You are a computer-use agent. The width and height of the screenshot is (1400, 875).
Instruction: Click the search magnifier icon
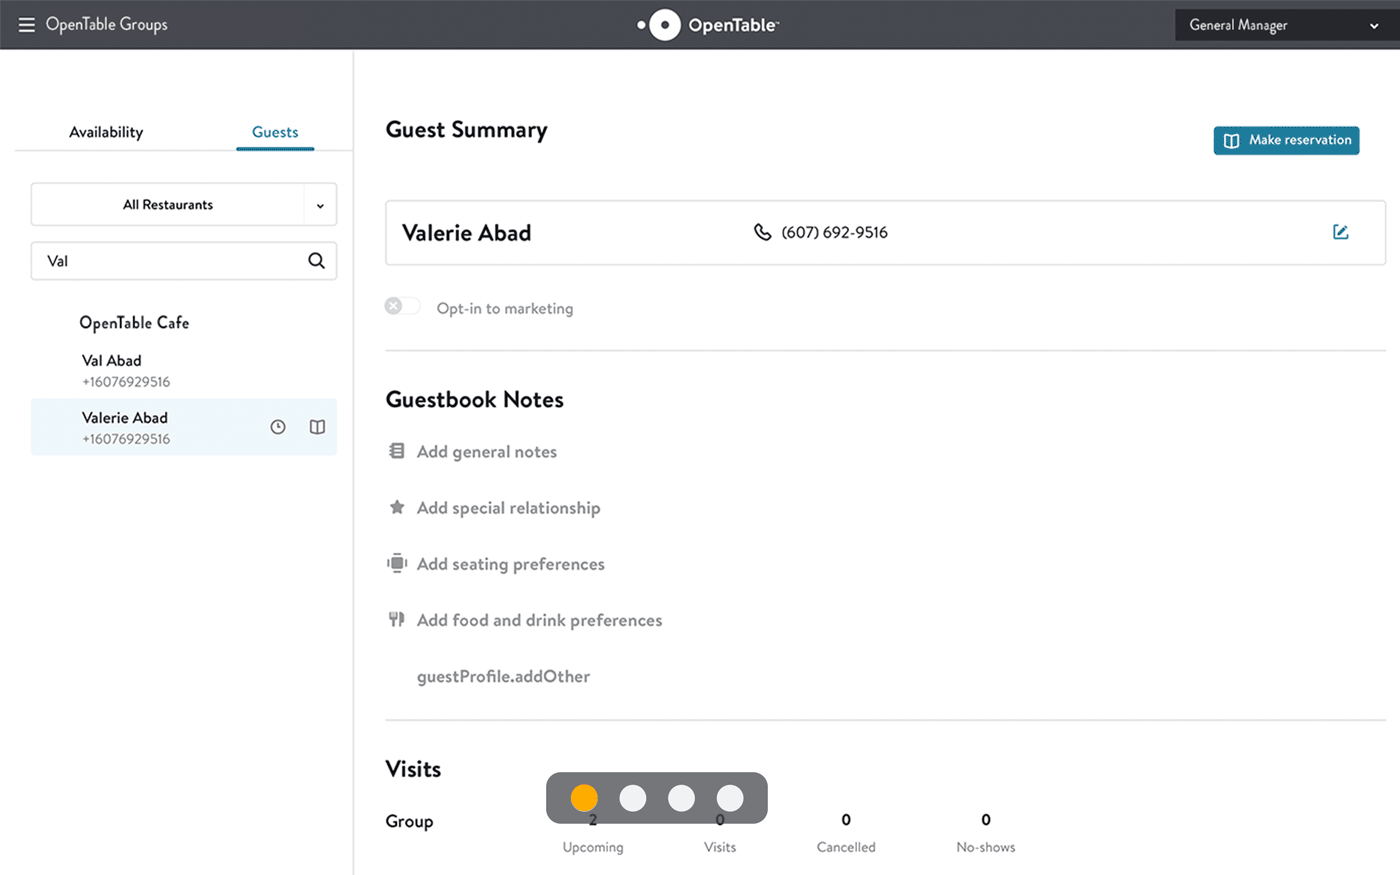point(316,261)
